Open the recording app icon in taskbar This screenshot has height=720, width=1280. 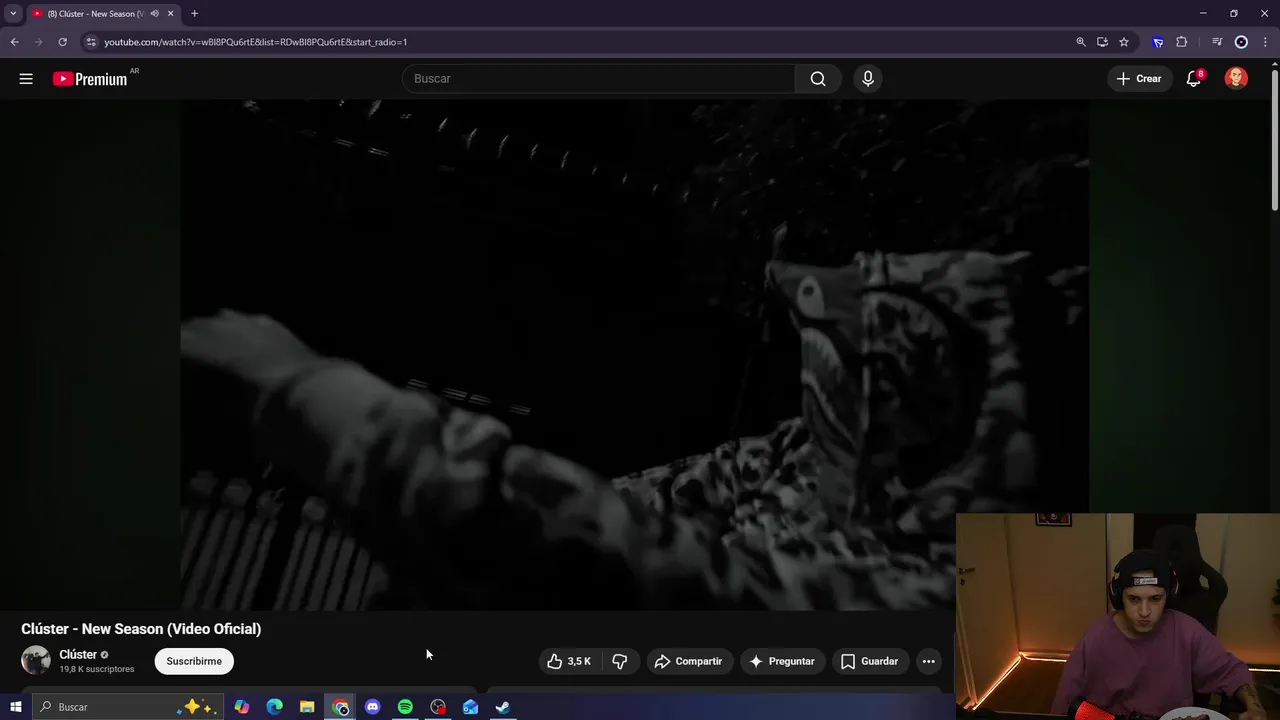(438, 707)
